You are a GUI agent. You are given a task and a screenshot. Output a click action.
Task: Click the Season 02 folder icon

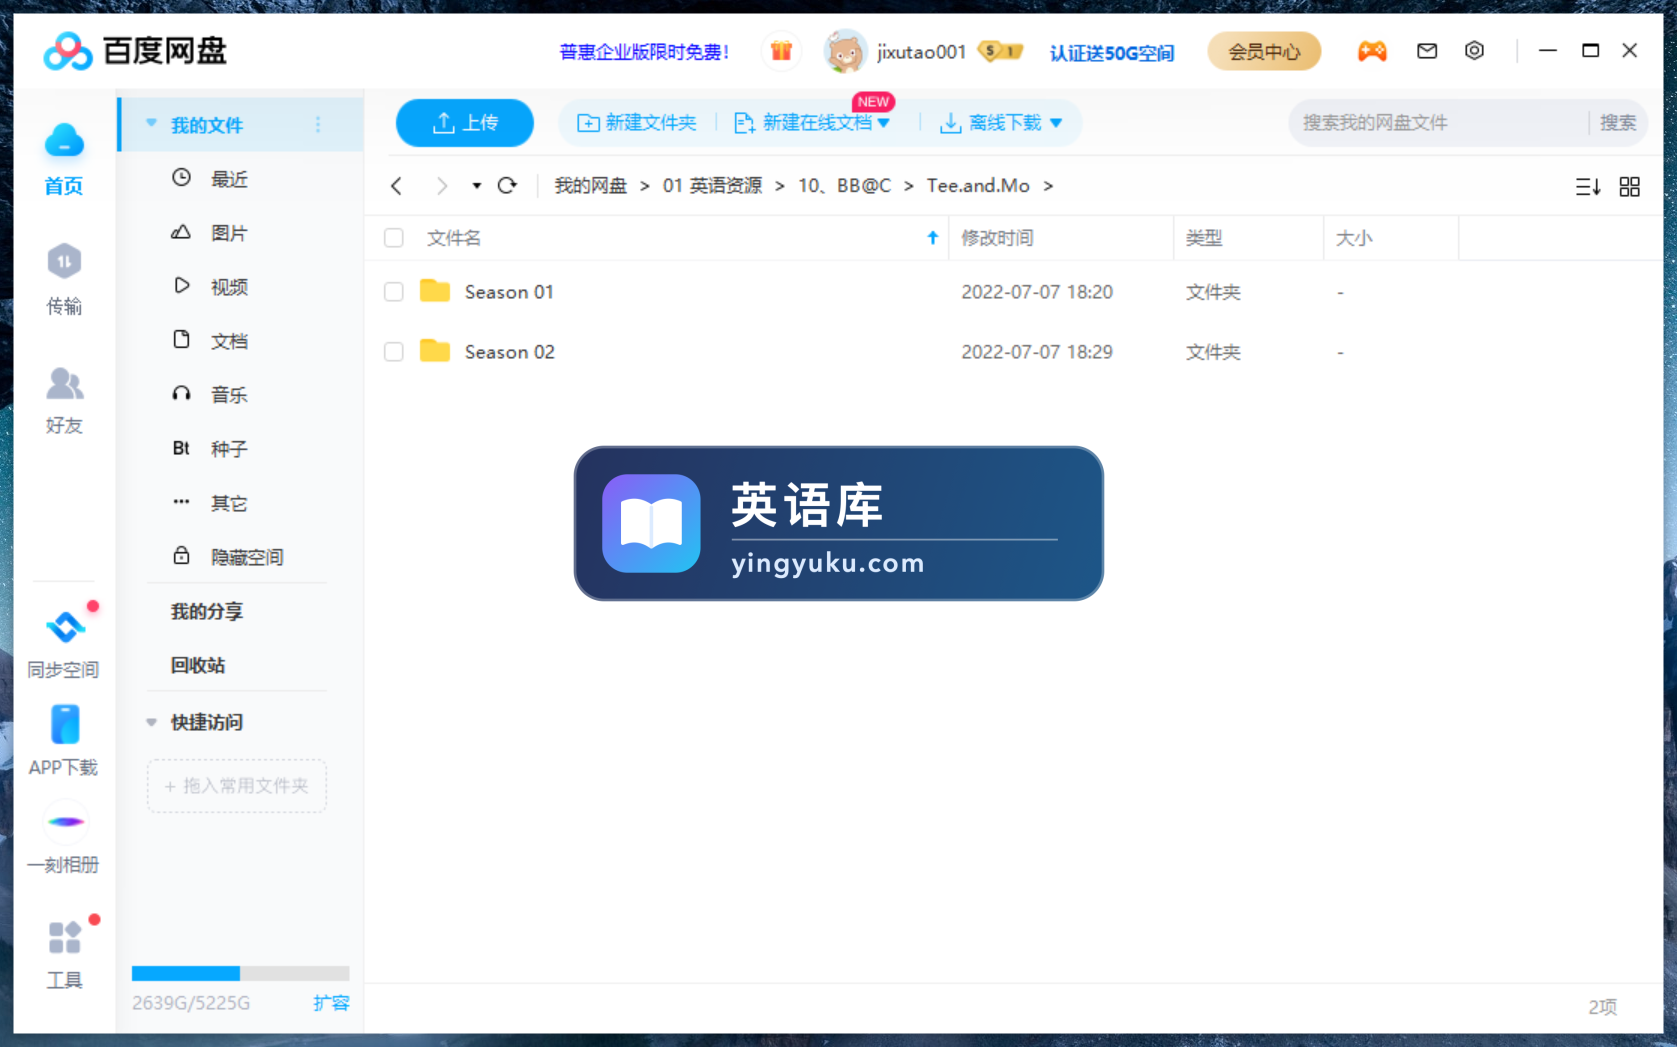434,351
